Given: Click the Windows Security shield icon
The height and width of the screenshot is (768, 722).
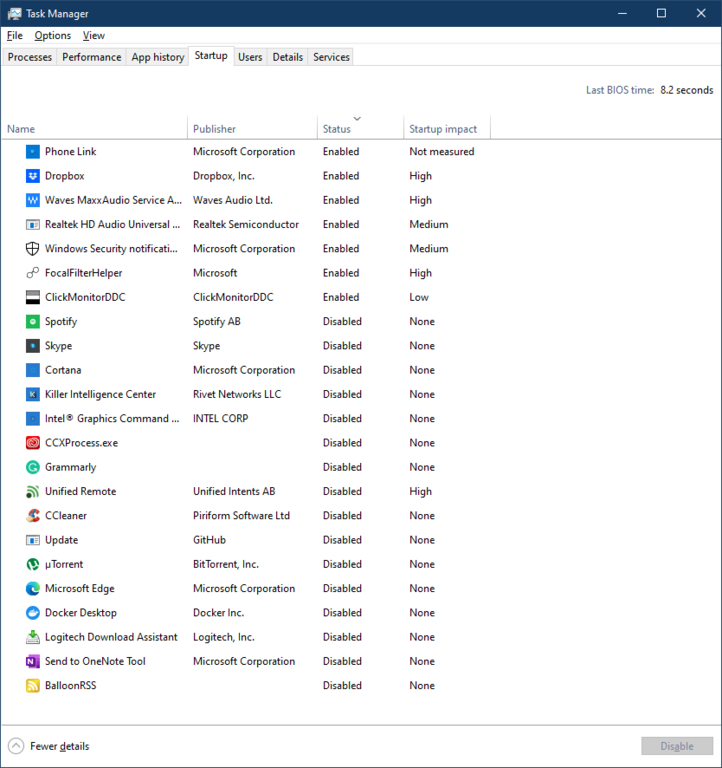Looking at the screenshot, I should [x=32, y=249].
